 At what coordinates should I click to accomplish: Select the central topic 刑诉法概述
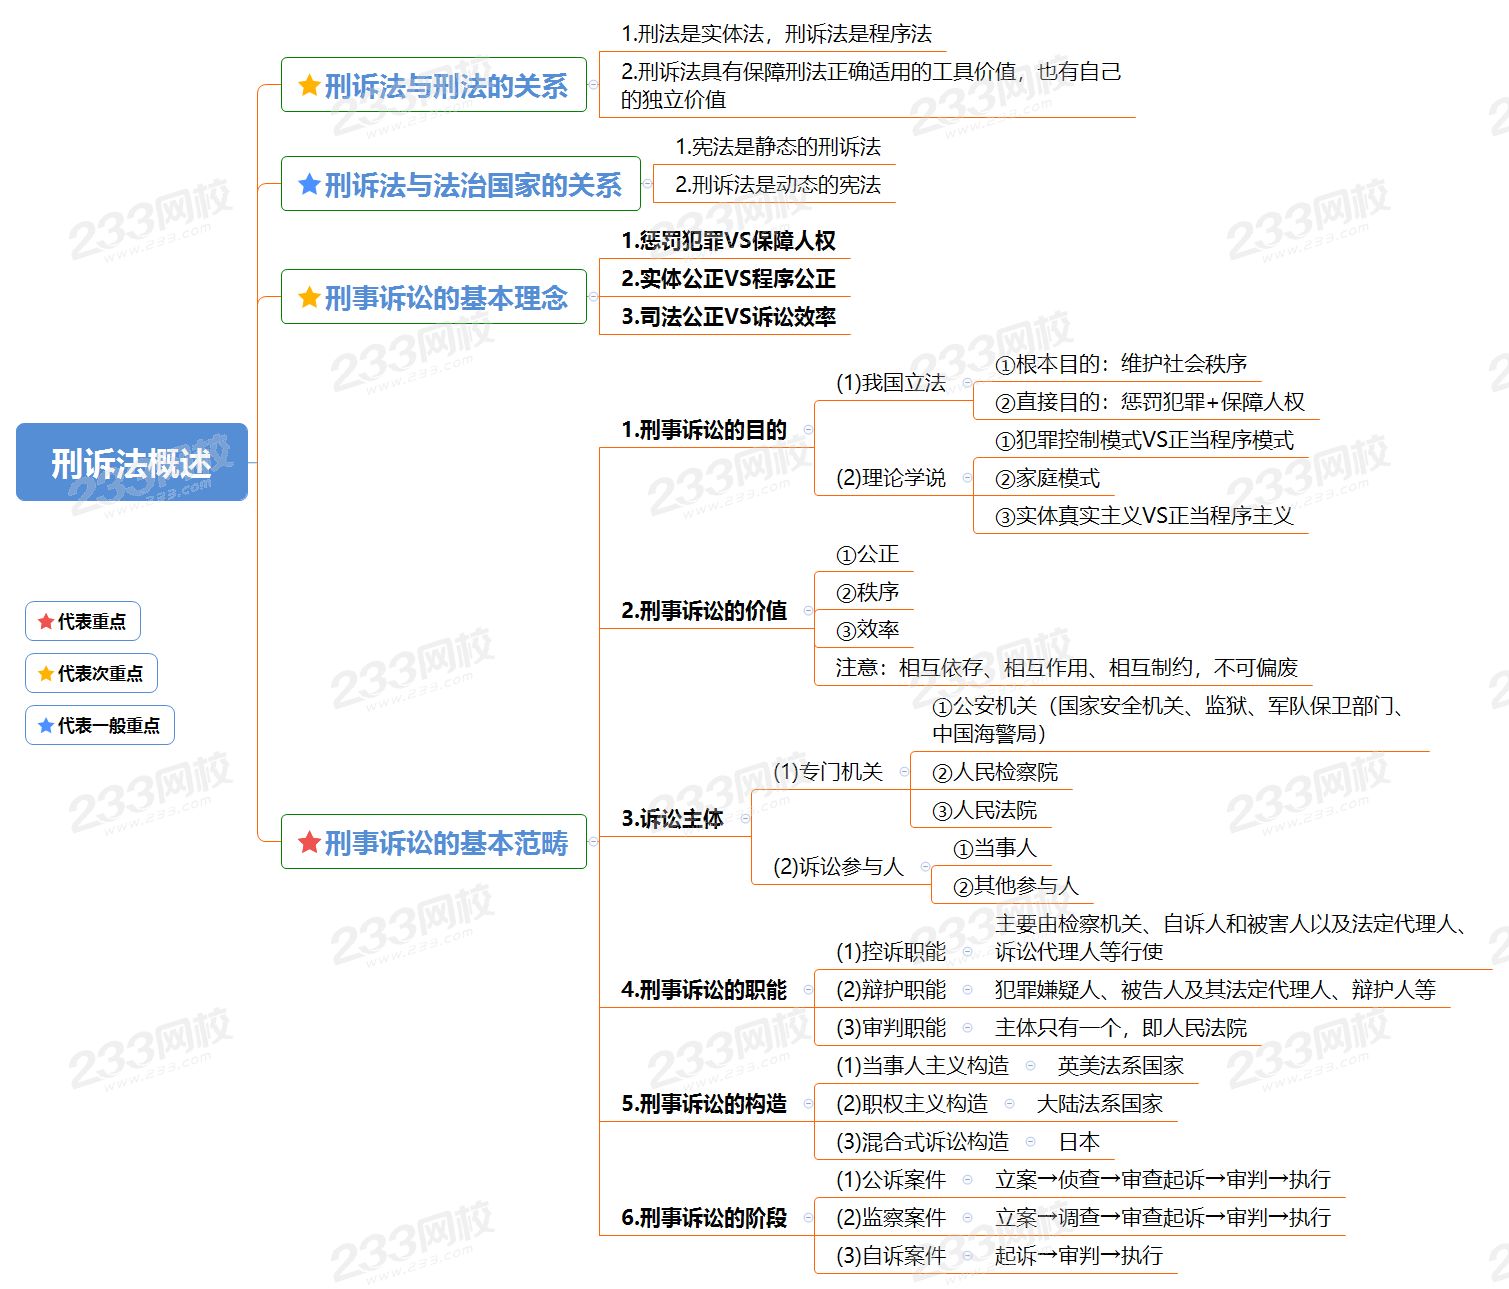(131, 462)
